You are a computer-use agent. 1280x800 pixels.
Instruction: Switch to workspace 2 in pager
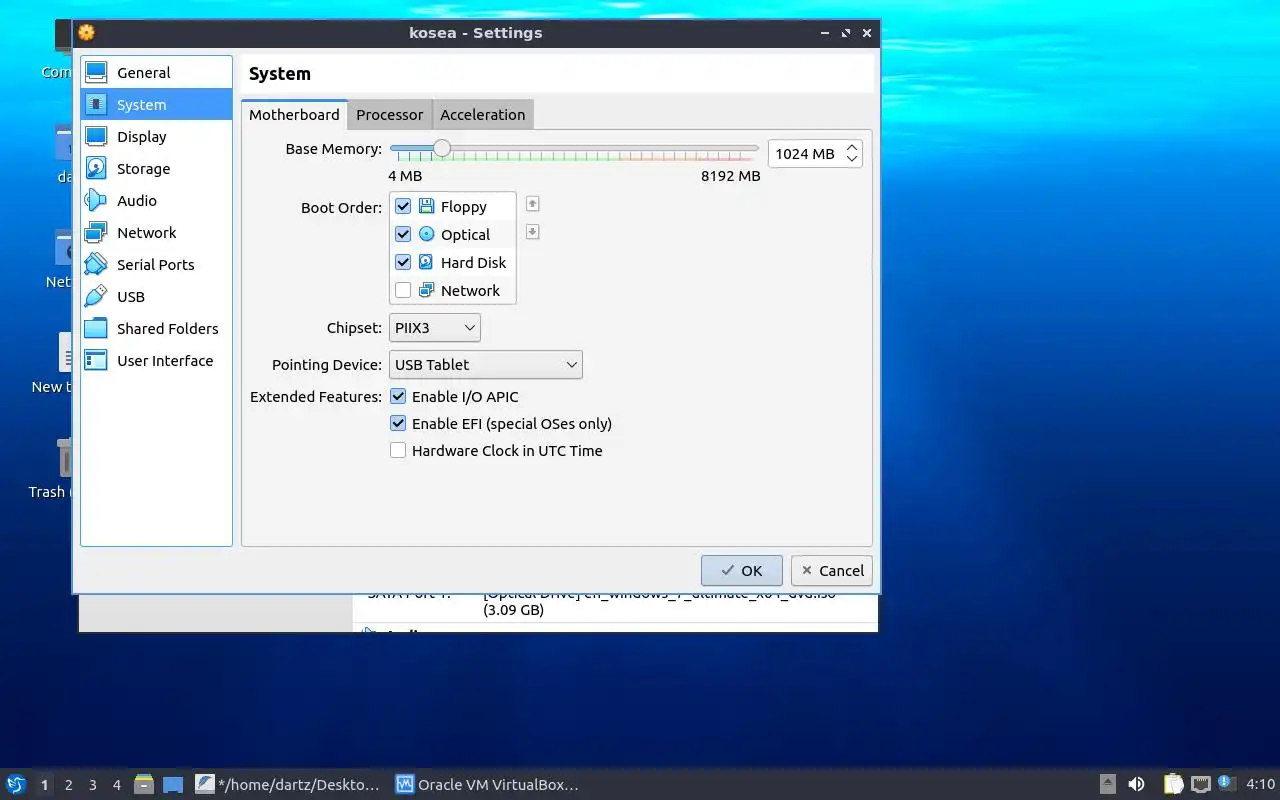tap(69, 785)
